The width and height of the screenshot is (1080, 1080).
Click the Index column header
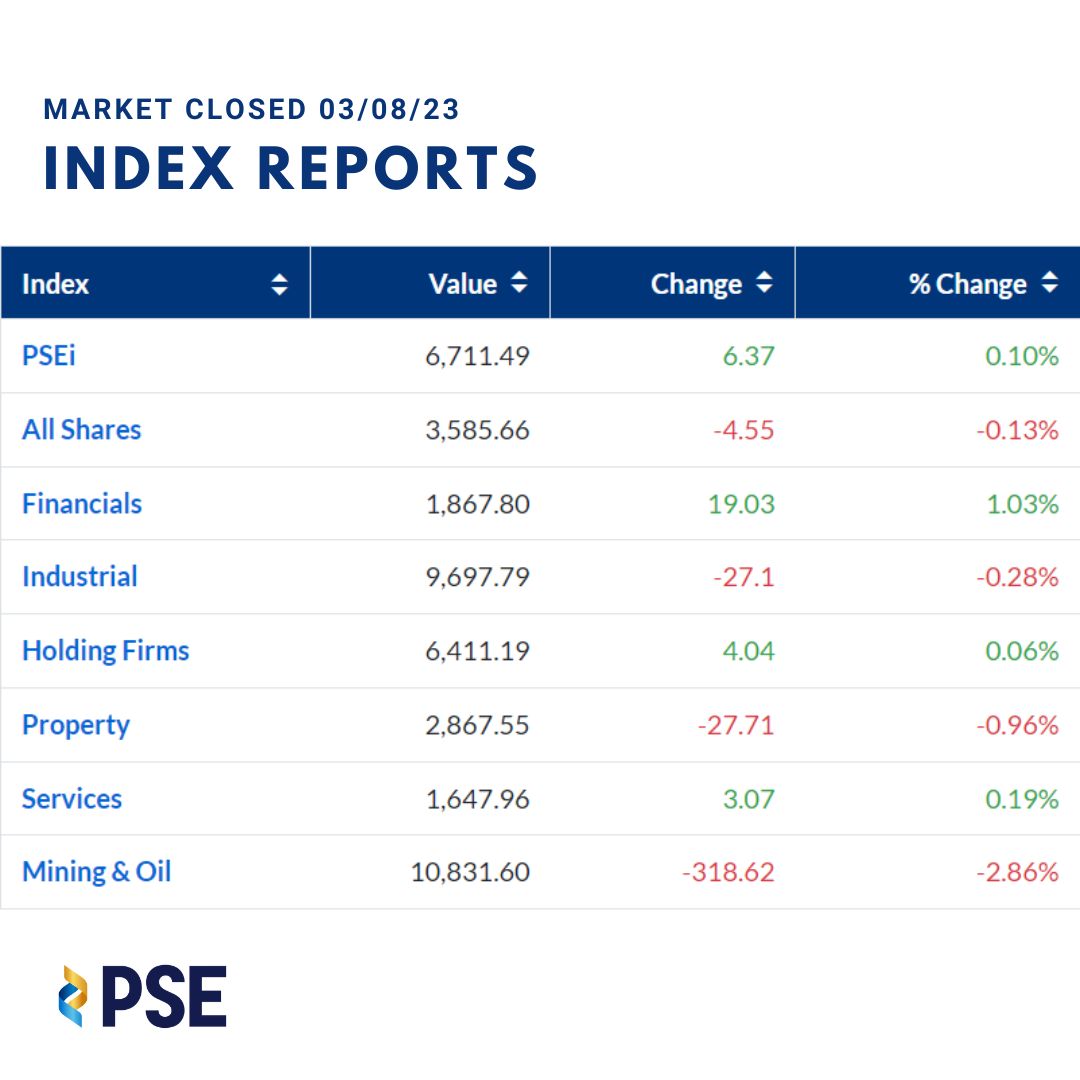tap(56, 285)
